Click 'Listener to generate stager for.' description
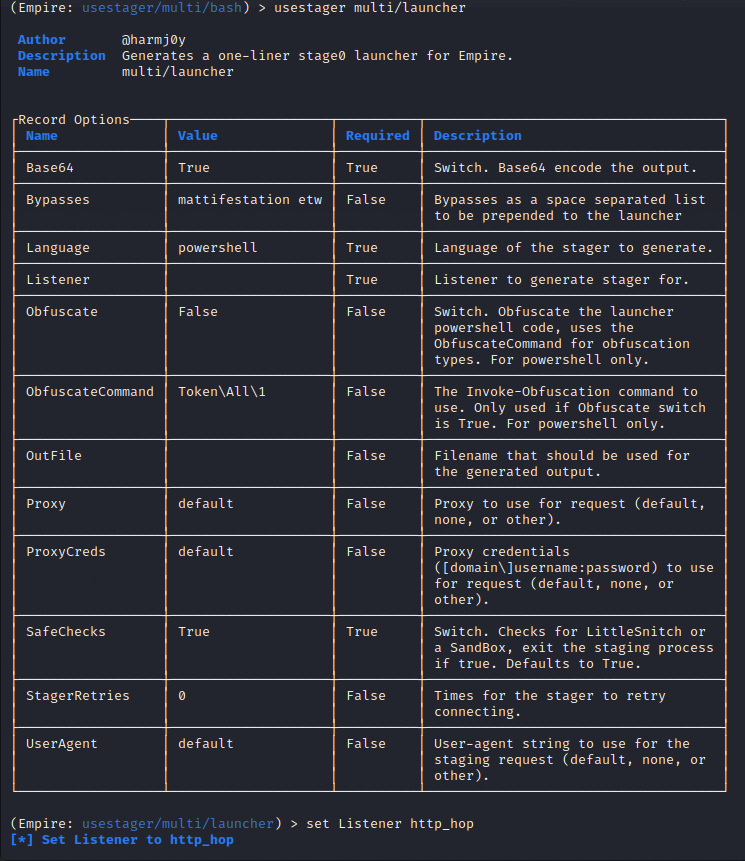The image size is (745, 861). (x=562, y=279)
